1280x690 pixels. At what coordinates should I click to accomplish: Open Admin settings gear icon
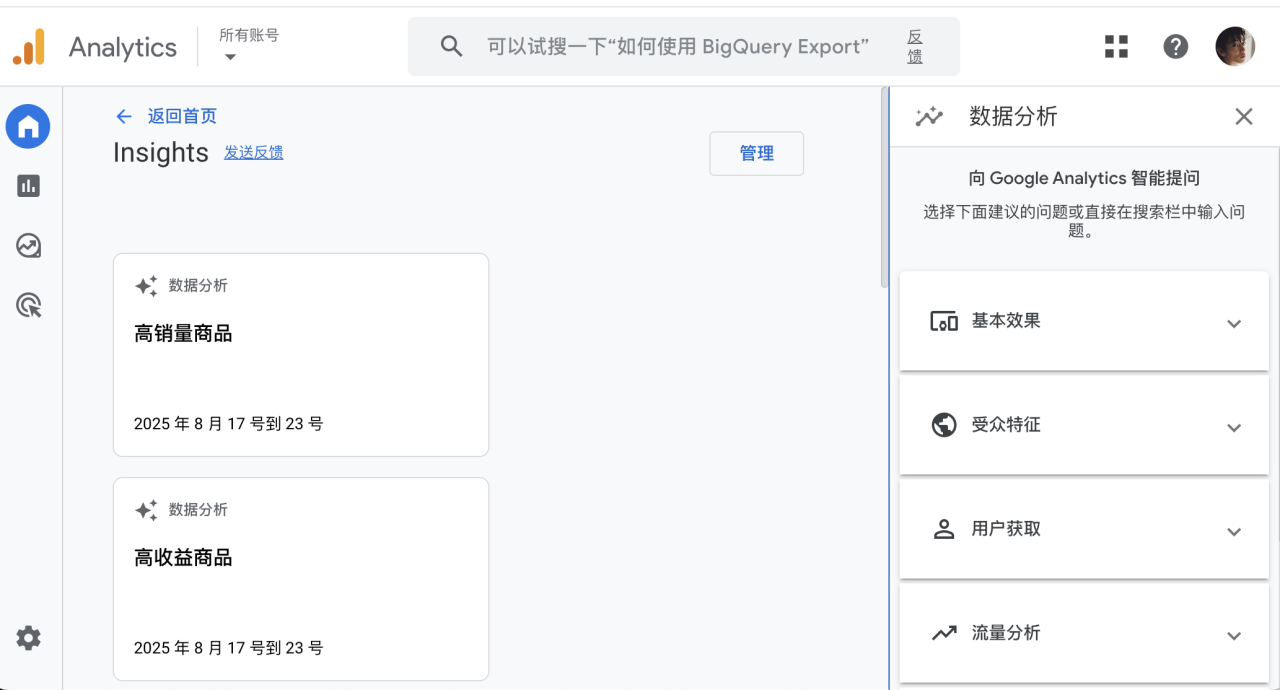click(x=28, y=638)
